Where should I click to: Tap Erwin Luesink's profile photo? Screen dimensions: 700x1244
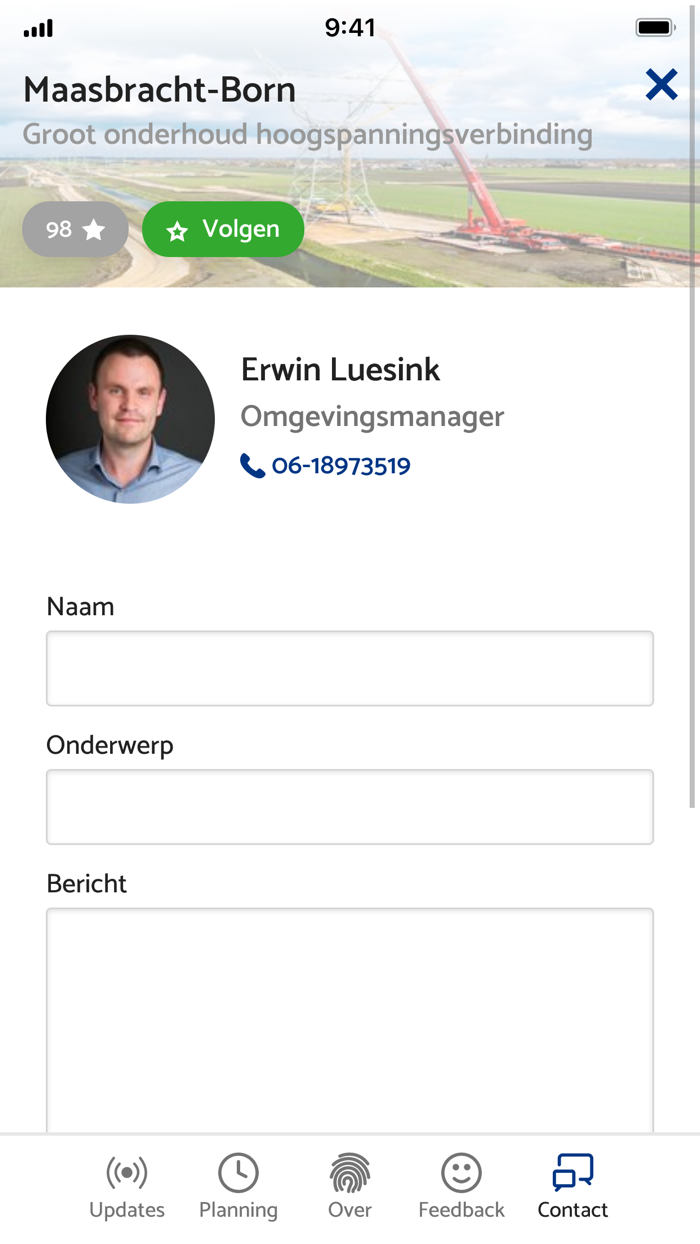130,418
